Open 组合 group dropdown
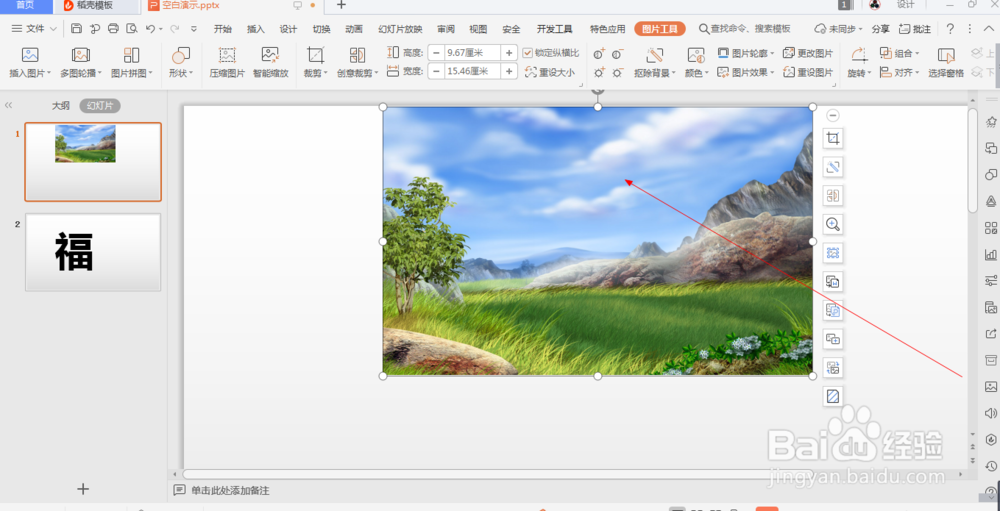1000x511 pixels. (x=899, y=53)
